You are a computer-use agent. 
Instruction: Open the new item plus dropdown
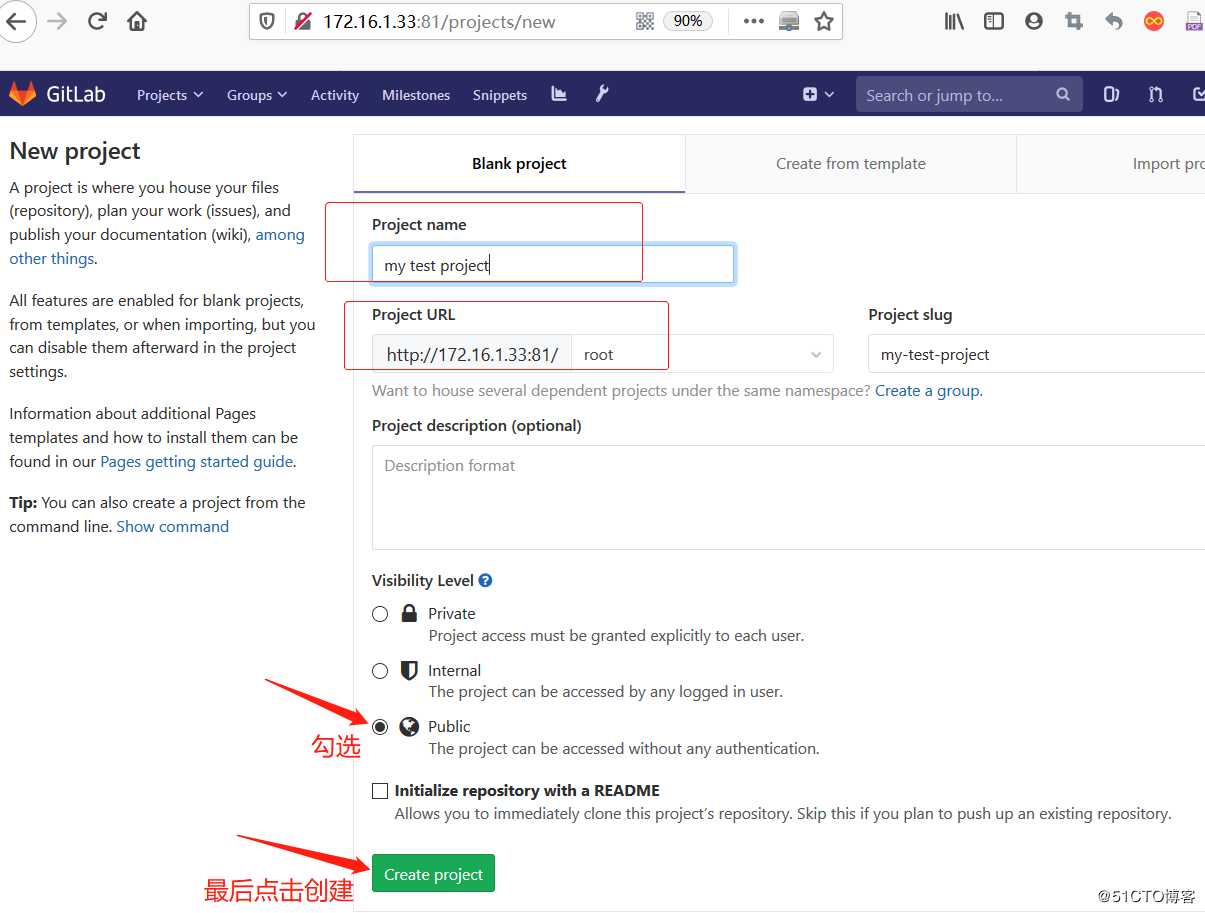point(818,94)
